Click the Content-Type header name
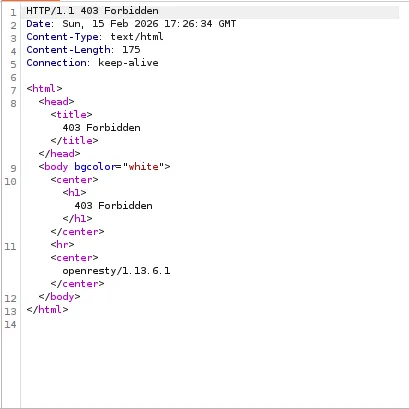 point(62,37)
